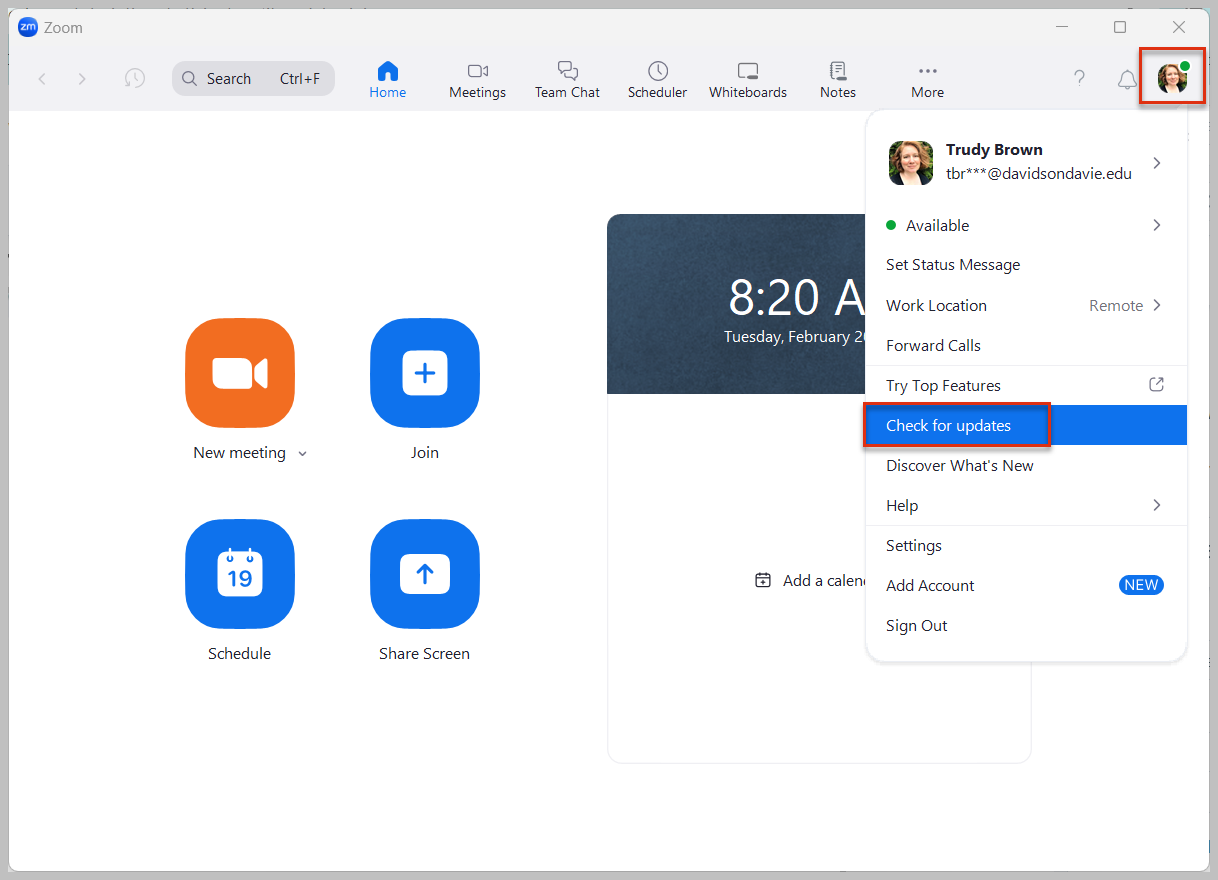Image resolution: width=1218 pixels, height=880 pixels.
Task: Click the Share Screen arrow icon
Action: 425,574
